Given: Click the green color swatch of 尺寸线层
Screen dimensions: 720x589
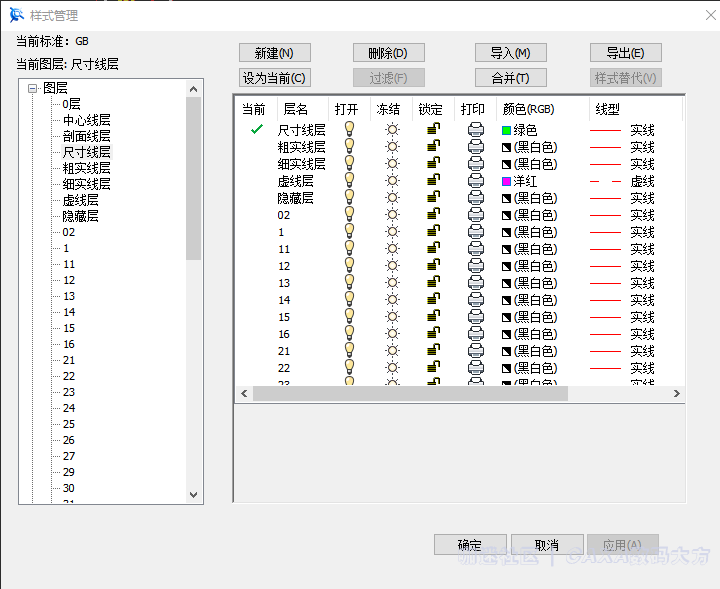Looking at the screenshot, I should (507, 130).
